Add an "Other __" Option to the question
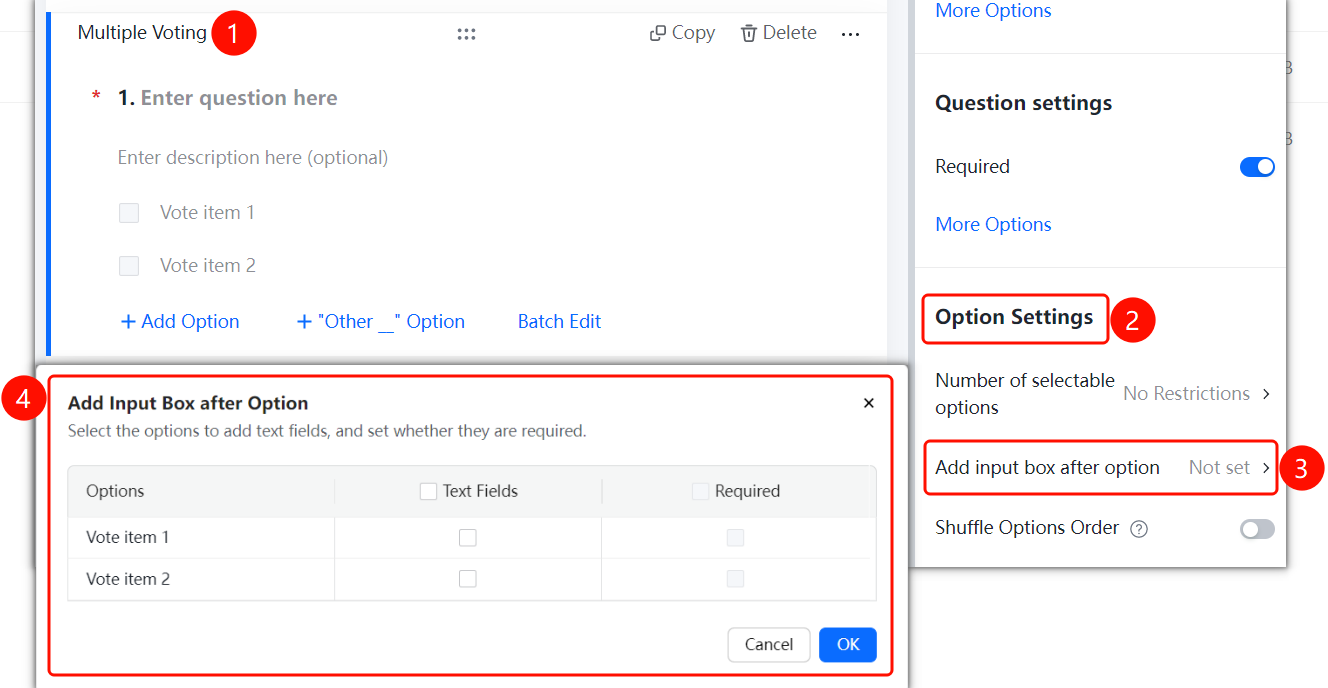The image size is (1328, 688). pos(381,322)
